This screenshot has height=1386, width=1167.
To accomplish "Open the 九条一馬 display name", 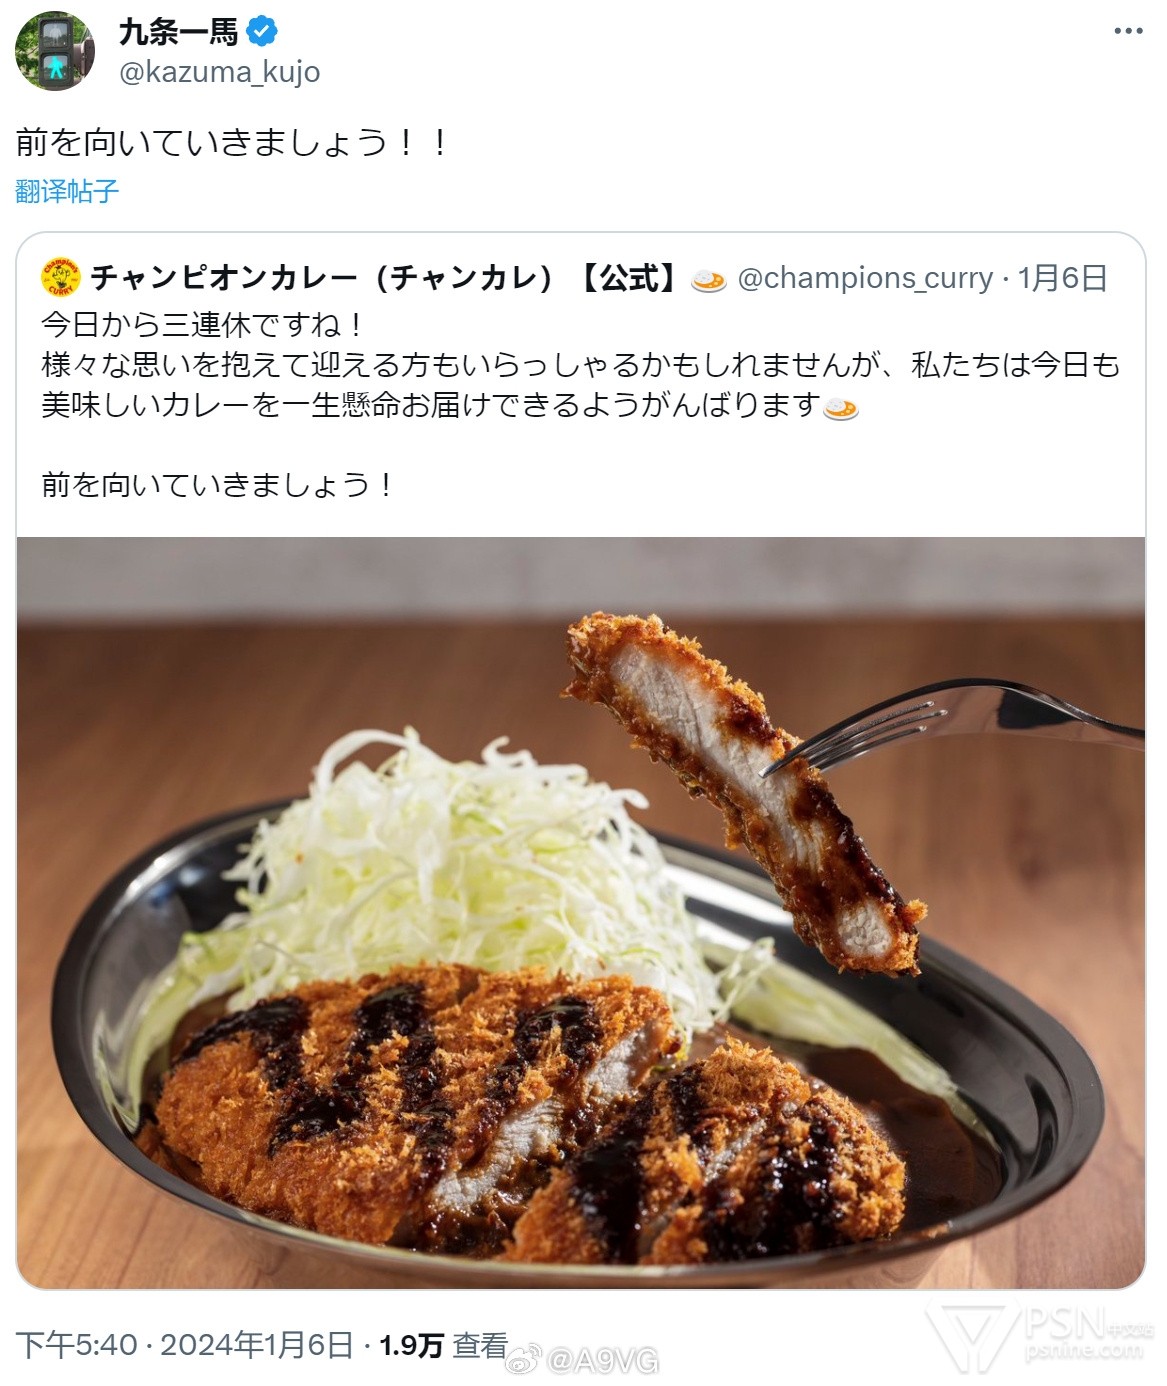I will pos(179,32).
